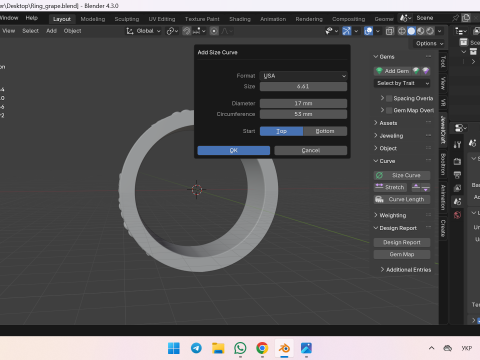Click the Gem Map button
The width and height of the screenshot is (480, 360).
point(402,254)
